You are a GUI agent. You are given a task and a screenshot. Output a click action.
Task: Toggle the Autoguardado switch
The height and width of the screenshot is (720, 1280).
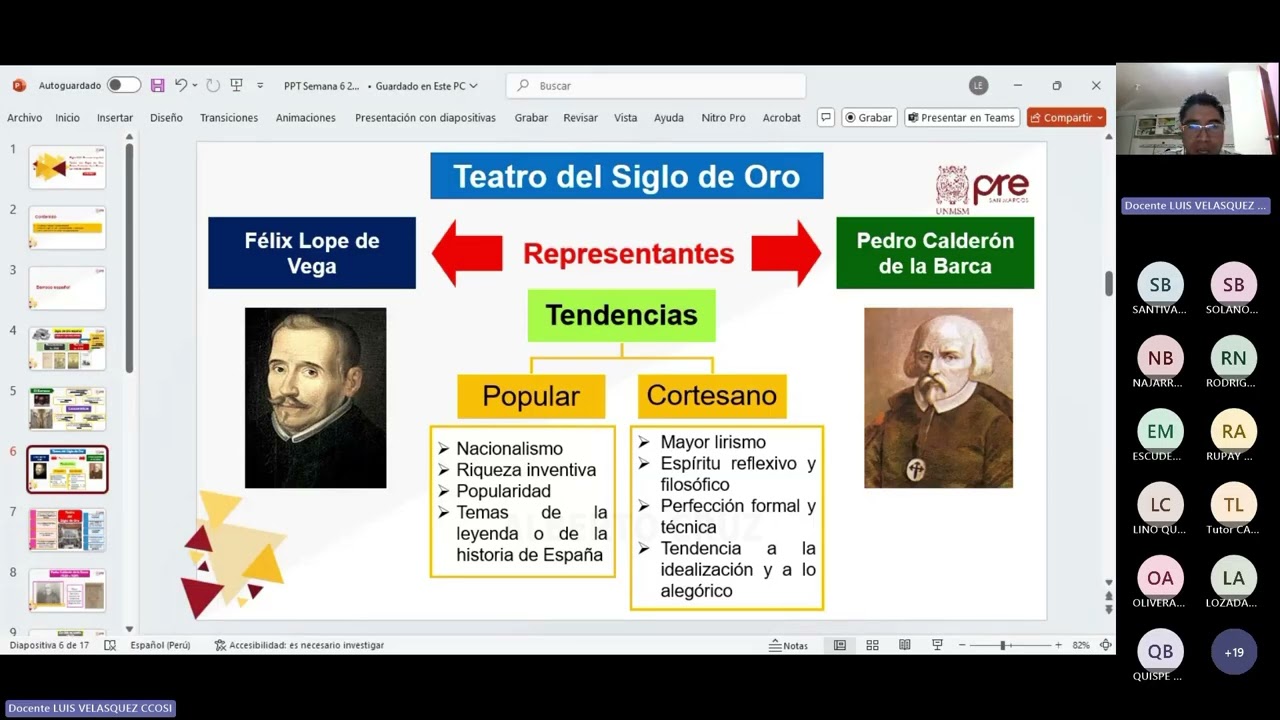[x=124, y=86]
